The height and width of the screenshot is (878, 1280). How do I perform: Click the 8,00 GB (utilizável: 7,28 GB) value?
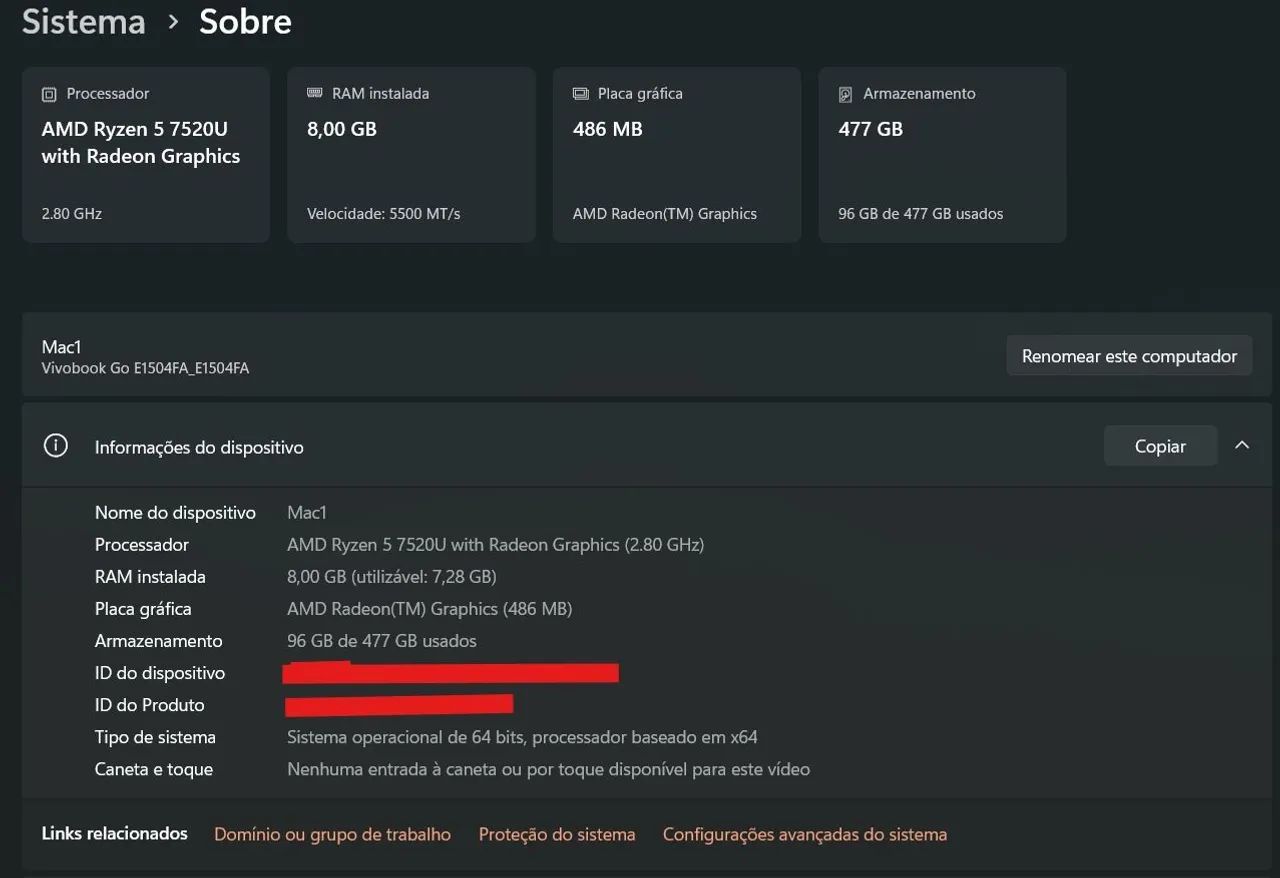click(392, 576)
